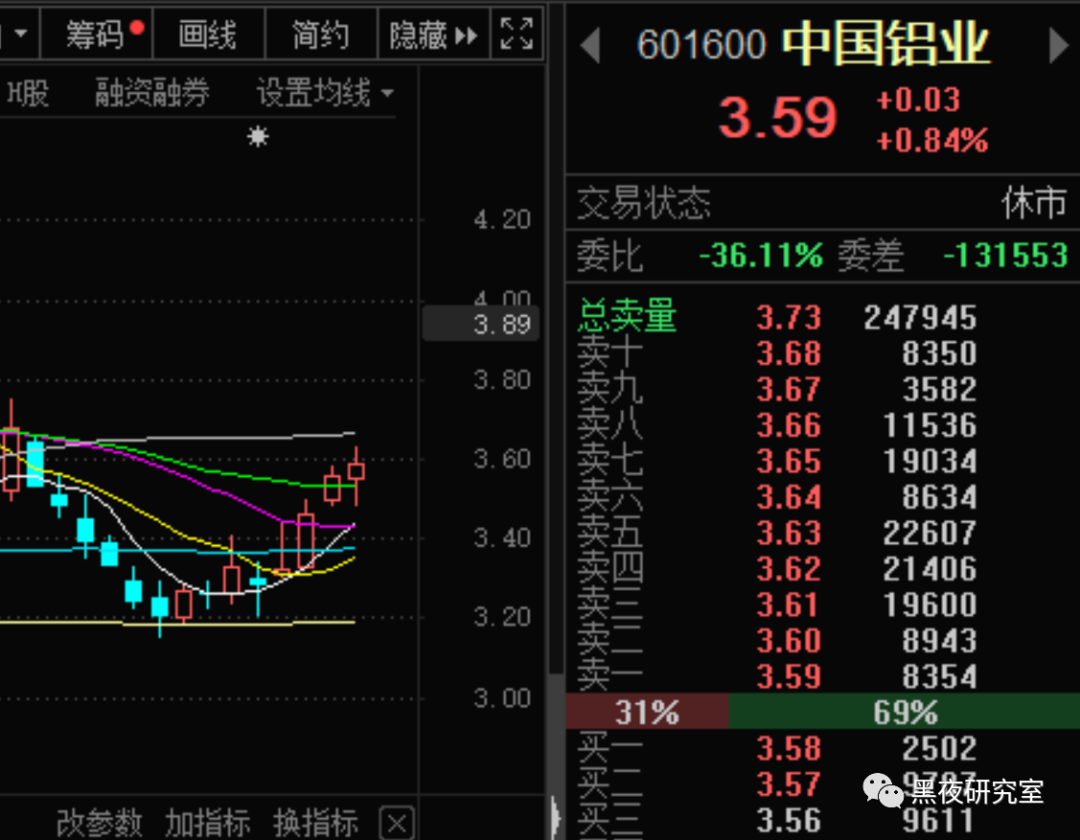Open the dropdown arrow left of 筹码
This screenshot has width=1080, height=840.
coord(20,34)
